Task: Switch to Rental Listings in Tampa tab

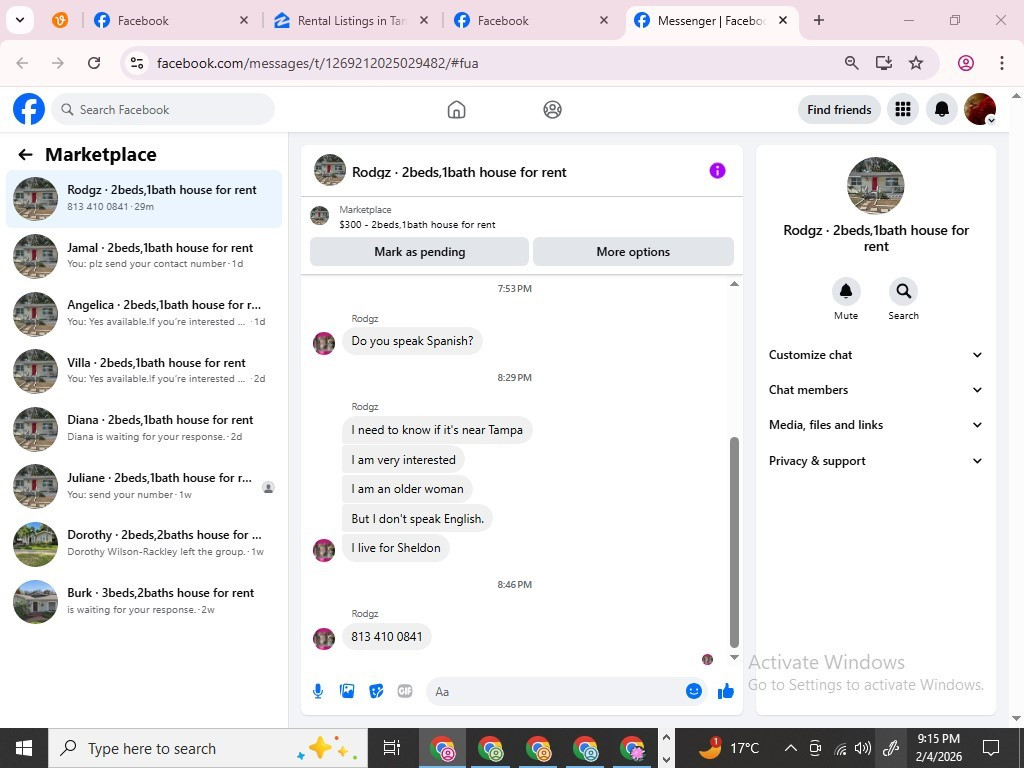Action: click(x=352, y=20)
